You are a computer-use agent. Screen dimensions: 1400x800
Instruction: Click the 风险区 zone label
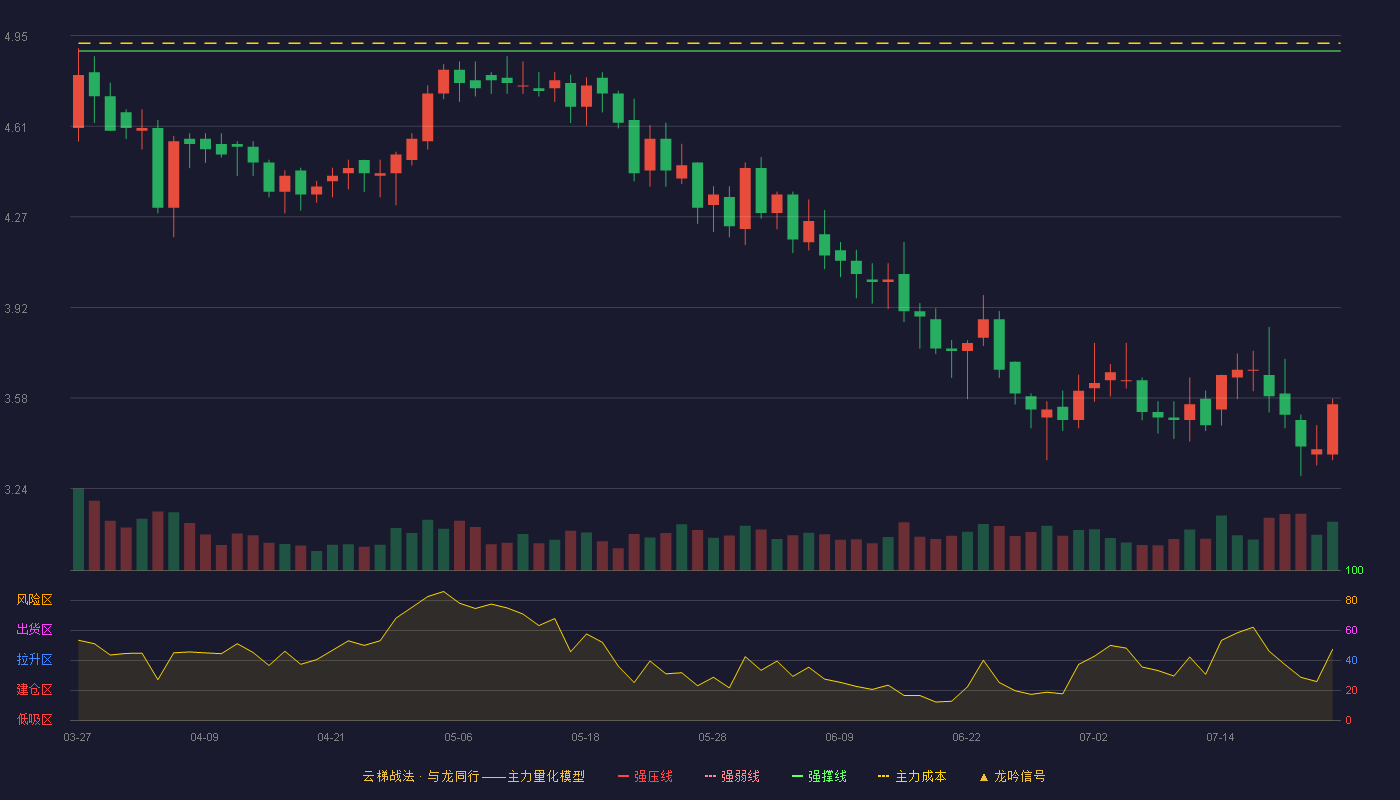coord(34,600)
